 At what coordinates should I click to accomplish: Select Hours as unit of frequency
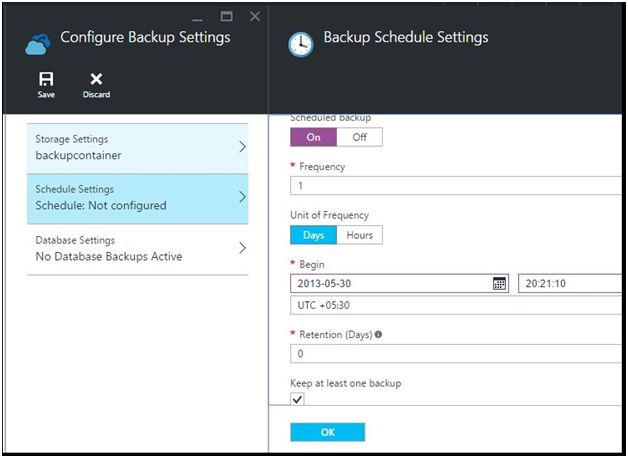(x=360, y=235)
